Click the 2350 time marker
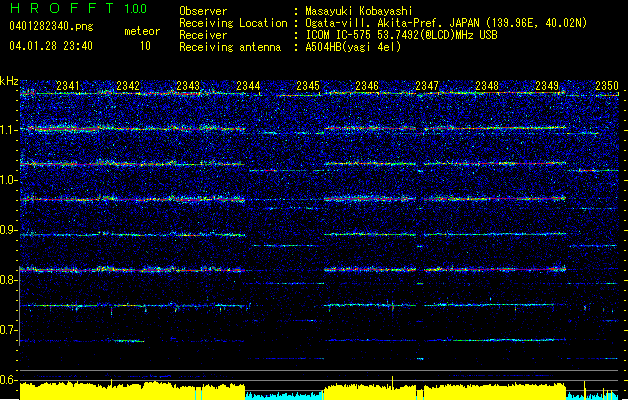The width and height of the screenshot is (629, 400). pyautogui.click(x=607, y=86)
